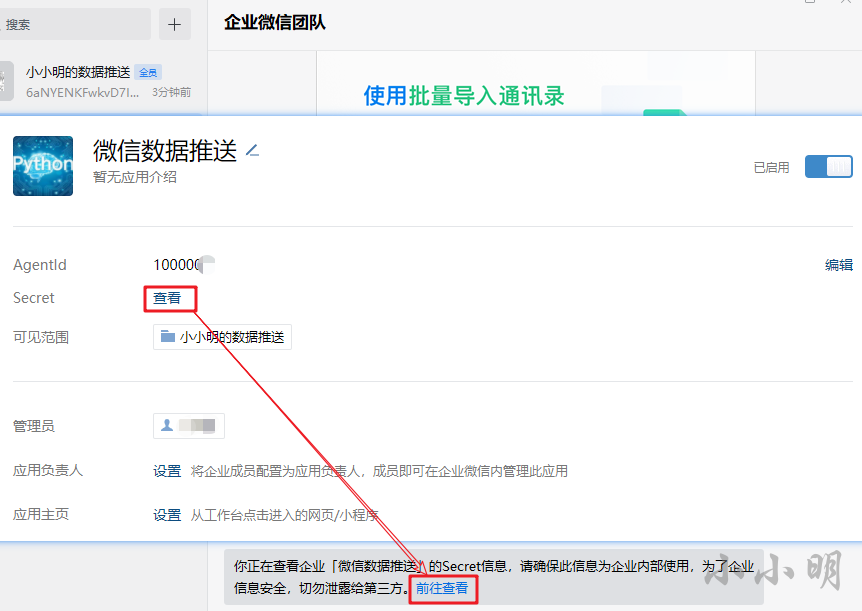Click the Secret info message bubble
The image size is (862, 611).
(494, 577)
